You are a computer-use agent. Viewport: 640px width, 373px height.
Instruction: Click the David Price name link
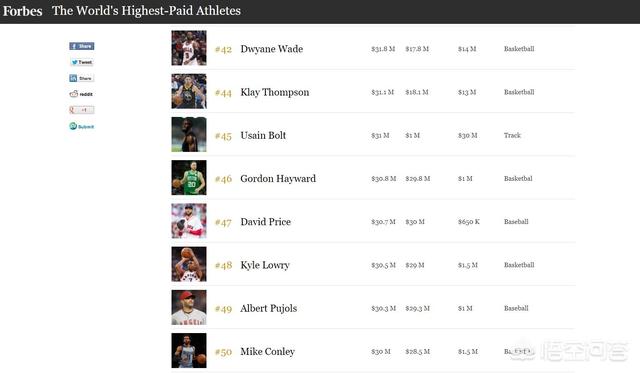click(266, 222)
